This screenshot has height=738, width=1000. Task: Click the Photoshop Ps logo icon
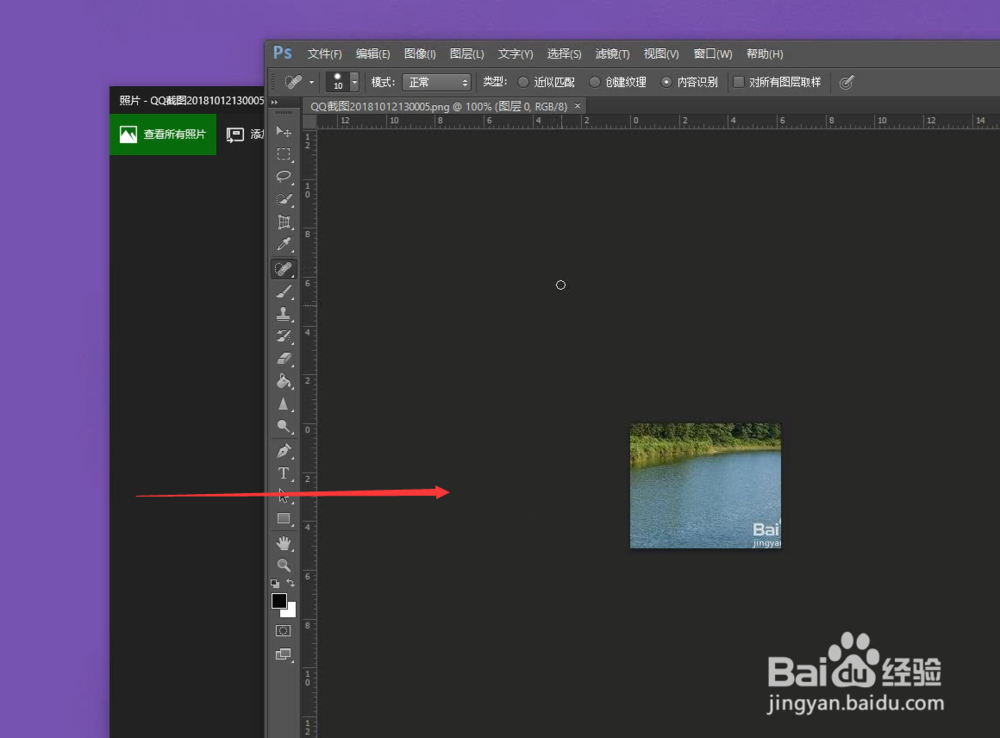[283, 53]
